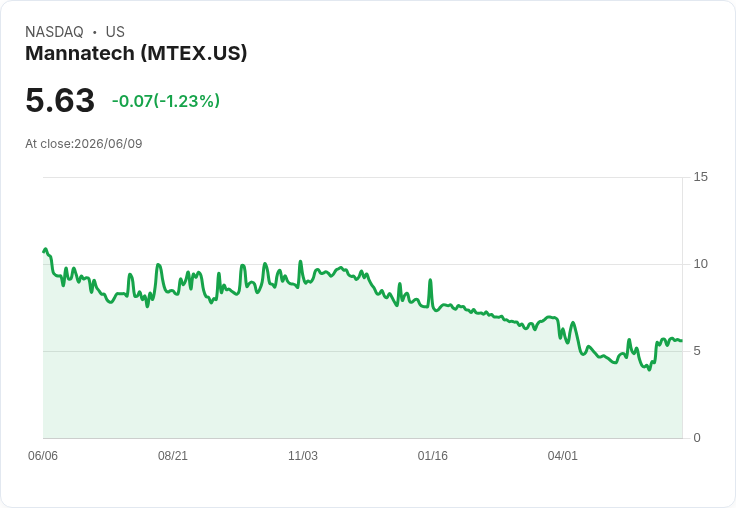Click the 01/16 date axis label
The width and height of the screenshot is (736, 508).
coord(433,455)
